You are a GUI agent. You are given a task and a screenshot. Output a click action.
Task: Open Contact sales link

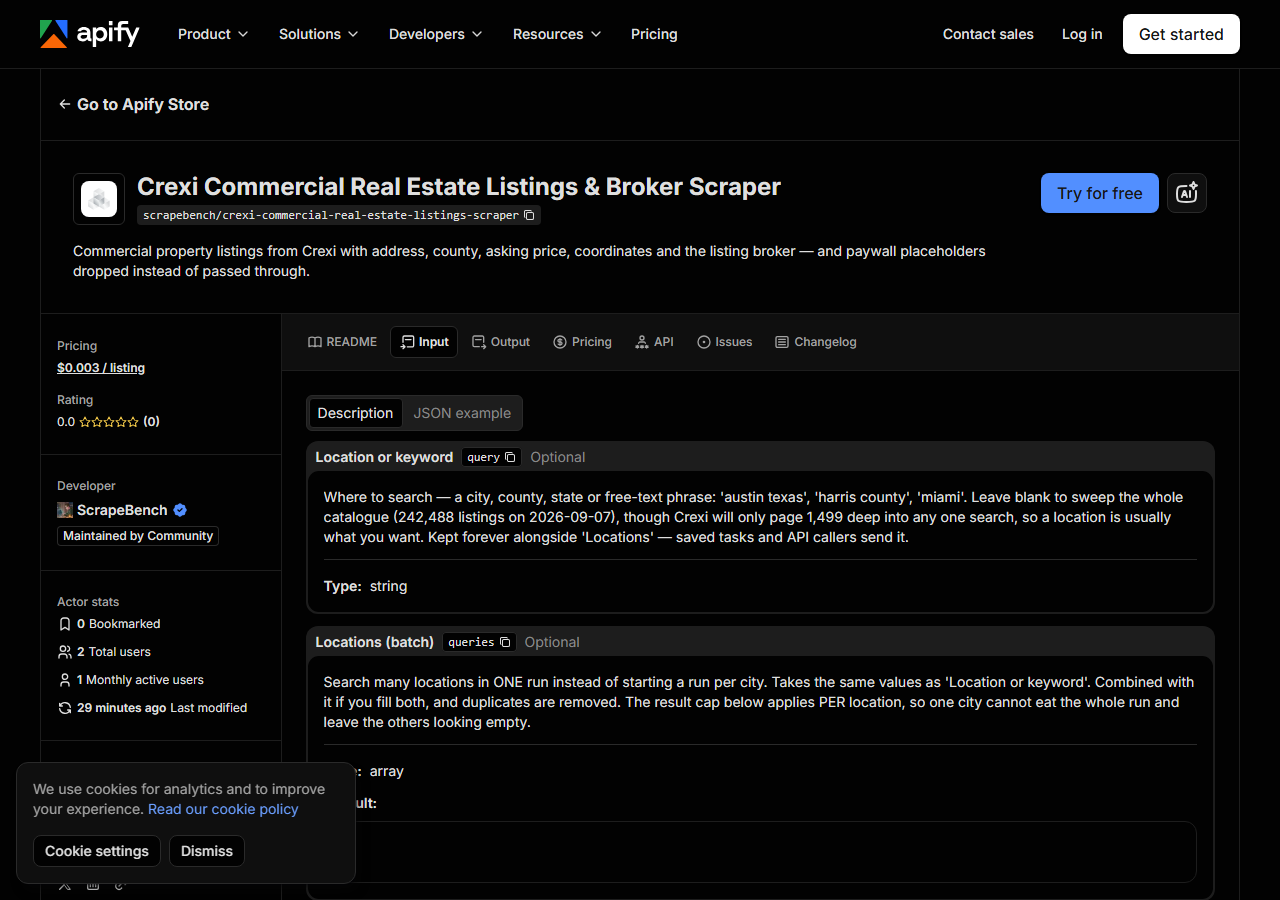tap(988, 34)
